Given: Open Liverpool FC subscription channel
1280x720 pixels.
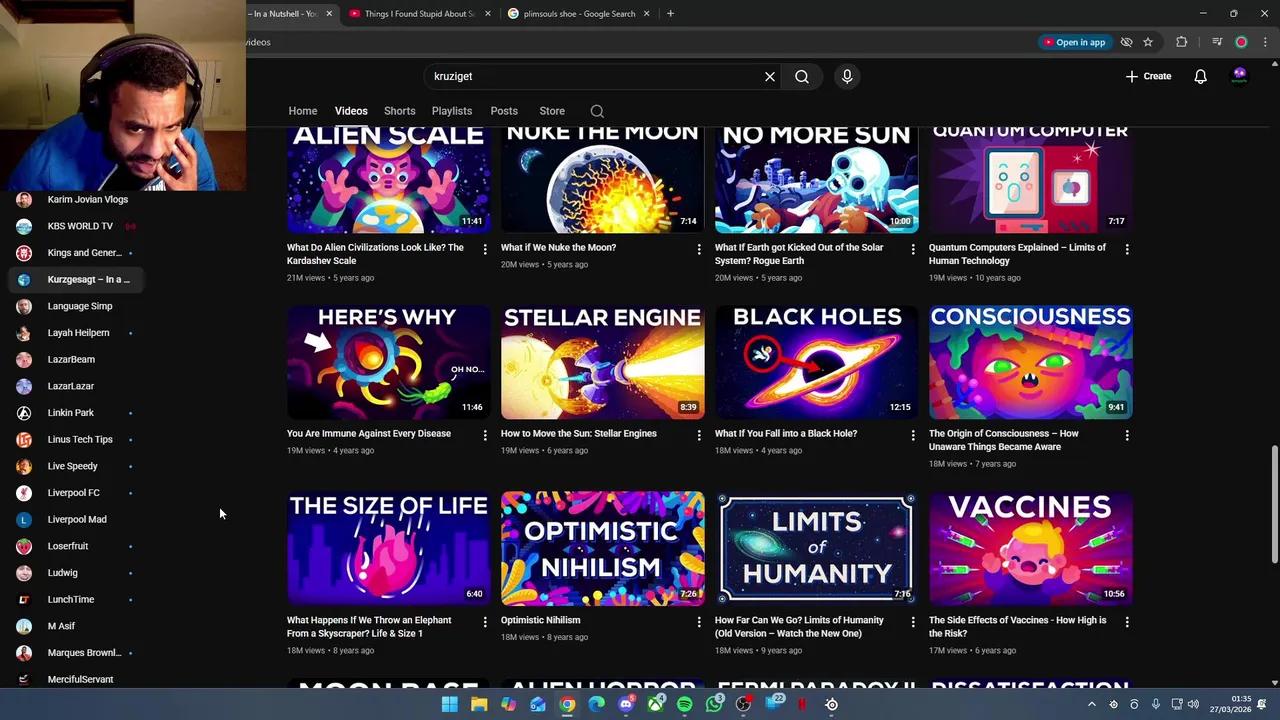Looking at the screenshot, I should (x=74, y=493).
